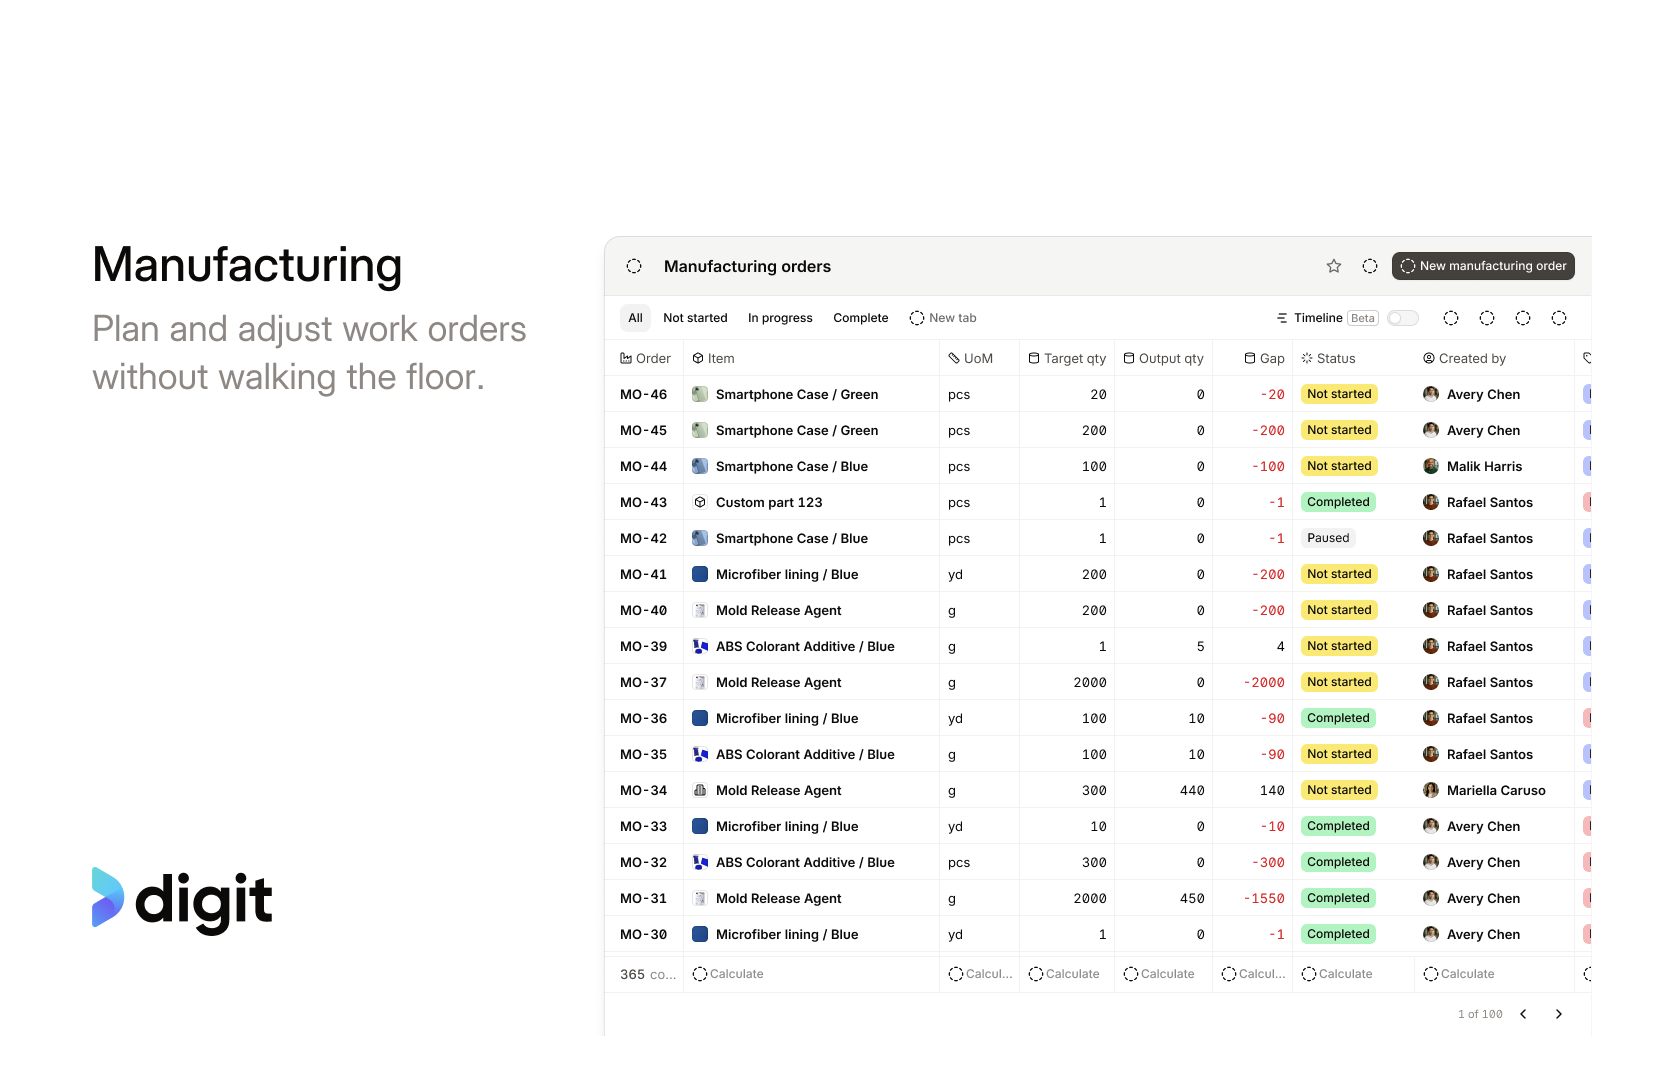Click New manufacturing order button
Image resolution: width=1654 pixels, height=1076 pixels.
click(x=1483, y=266)
